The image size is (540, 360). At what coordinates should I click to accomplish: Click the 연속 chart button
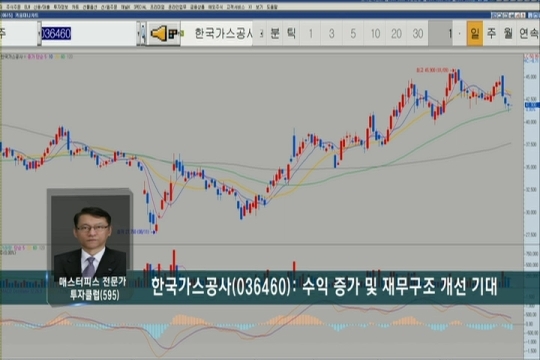coord(528,33)
